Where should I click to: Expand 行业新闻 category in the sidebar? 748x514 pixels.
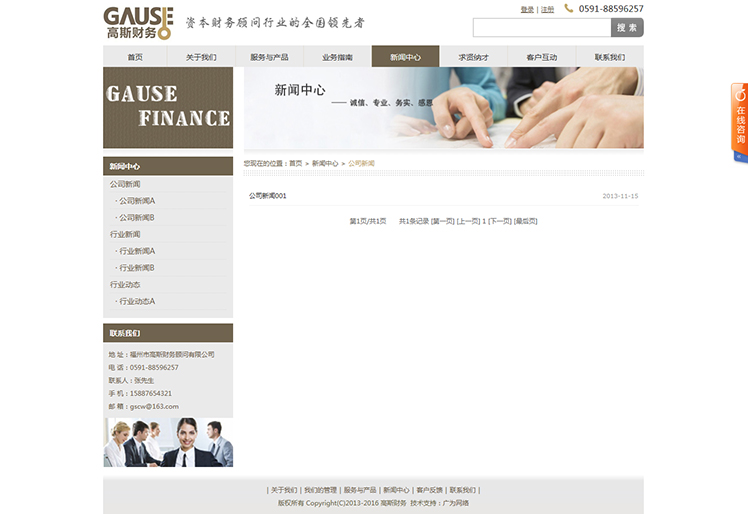125,234
